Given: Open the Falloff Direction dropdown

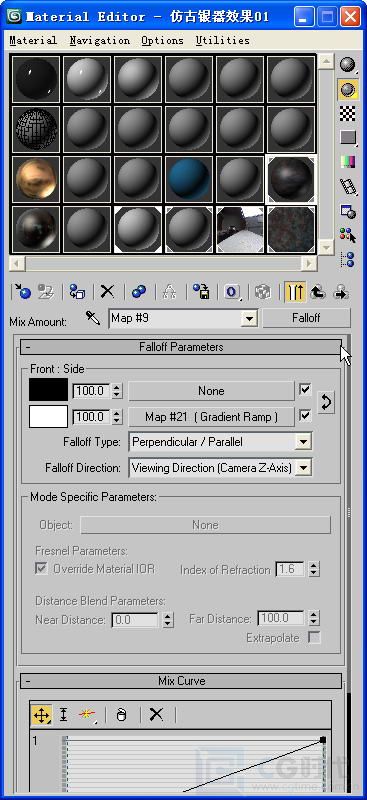Looking at the screenshot, I should tap(304, 467).
